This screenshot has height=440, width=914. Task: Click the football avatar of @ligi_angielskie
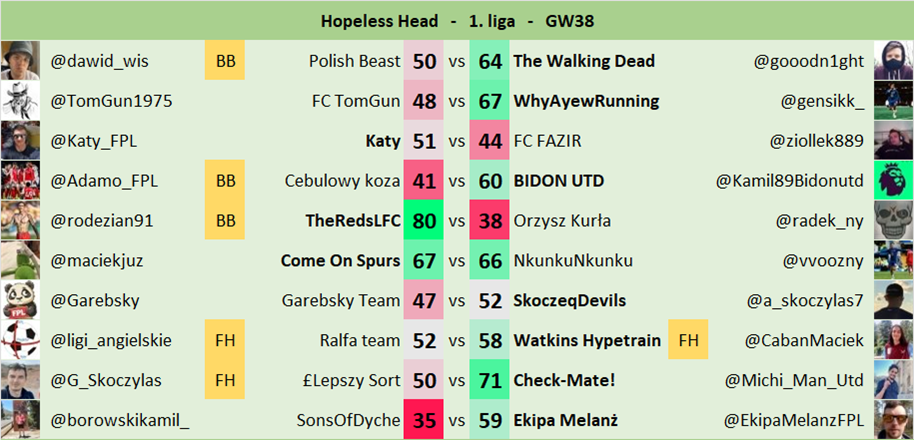coord(20,341)
